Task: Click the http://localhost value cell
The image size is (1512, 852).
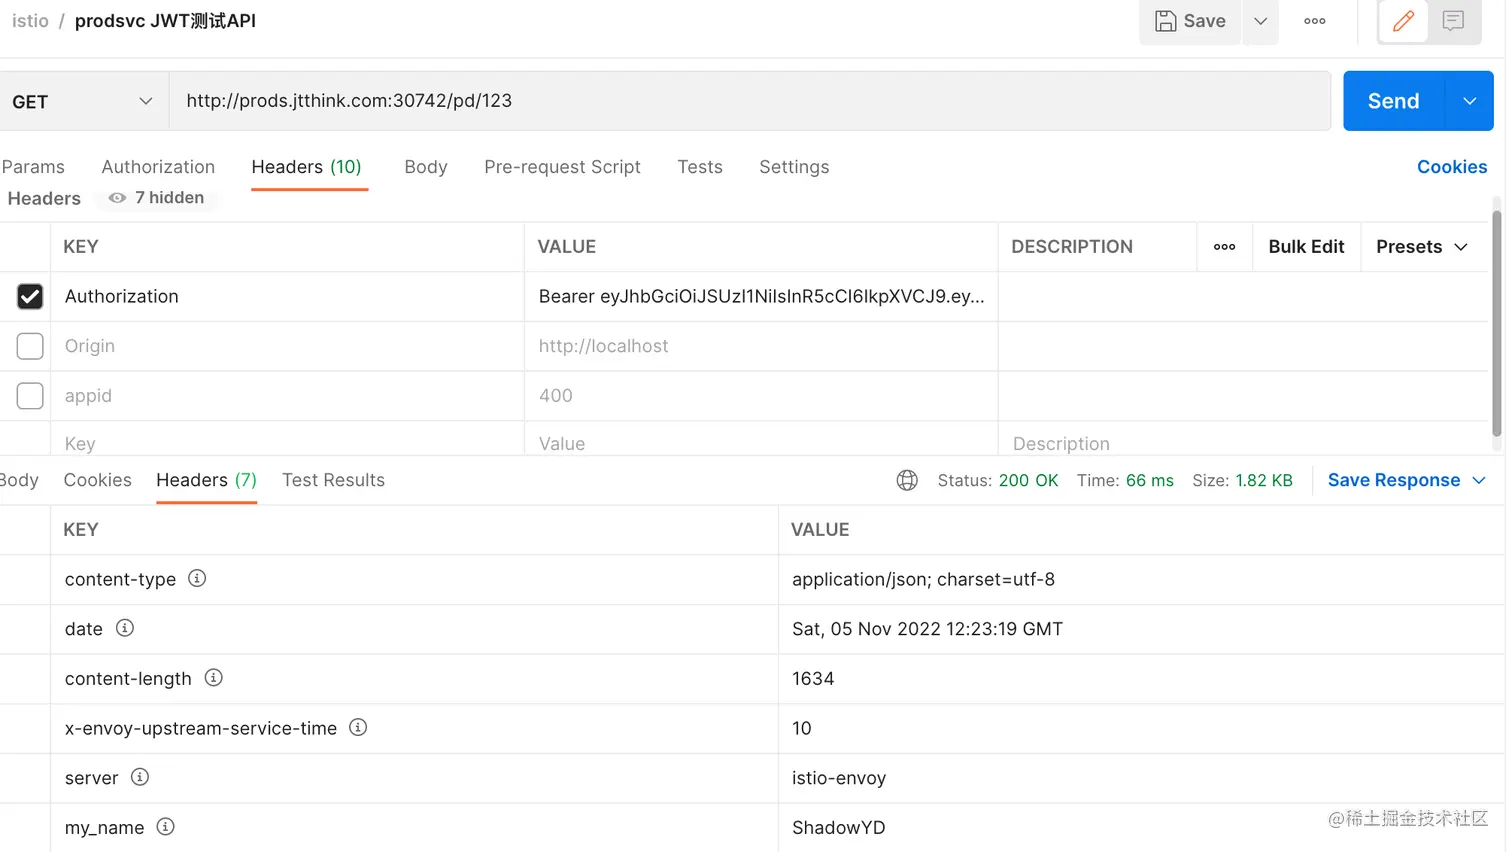Action: click(x=761, y=346)
